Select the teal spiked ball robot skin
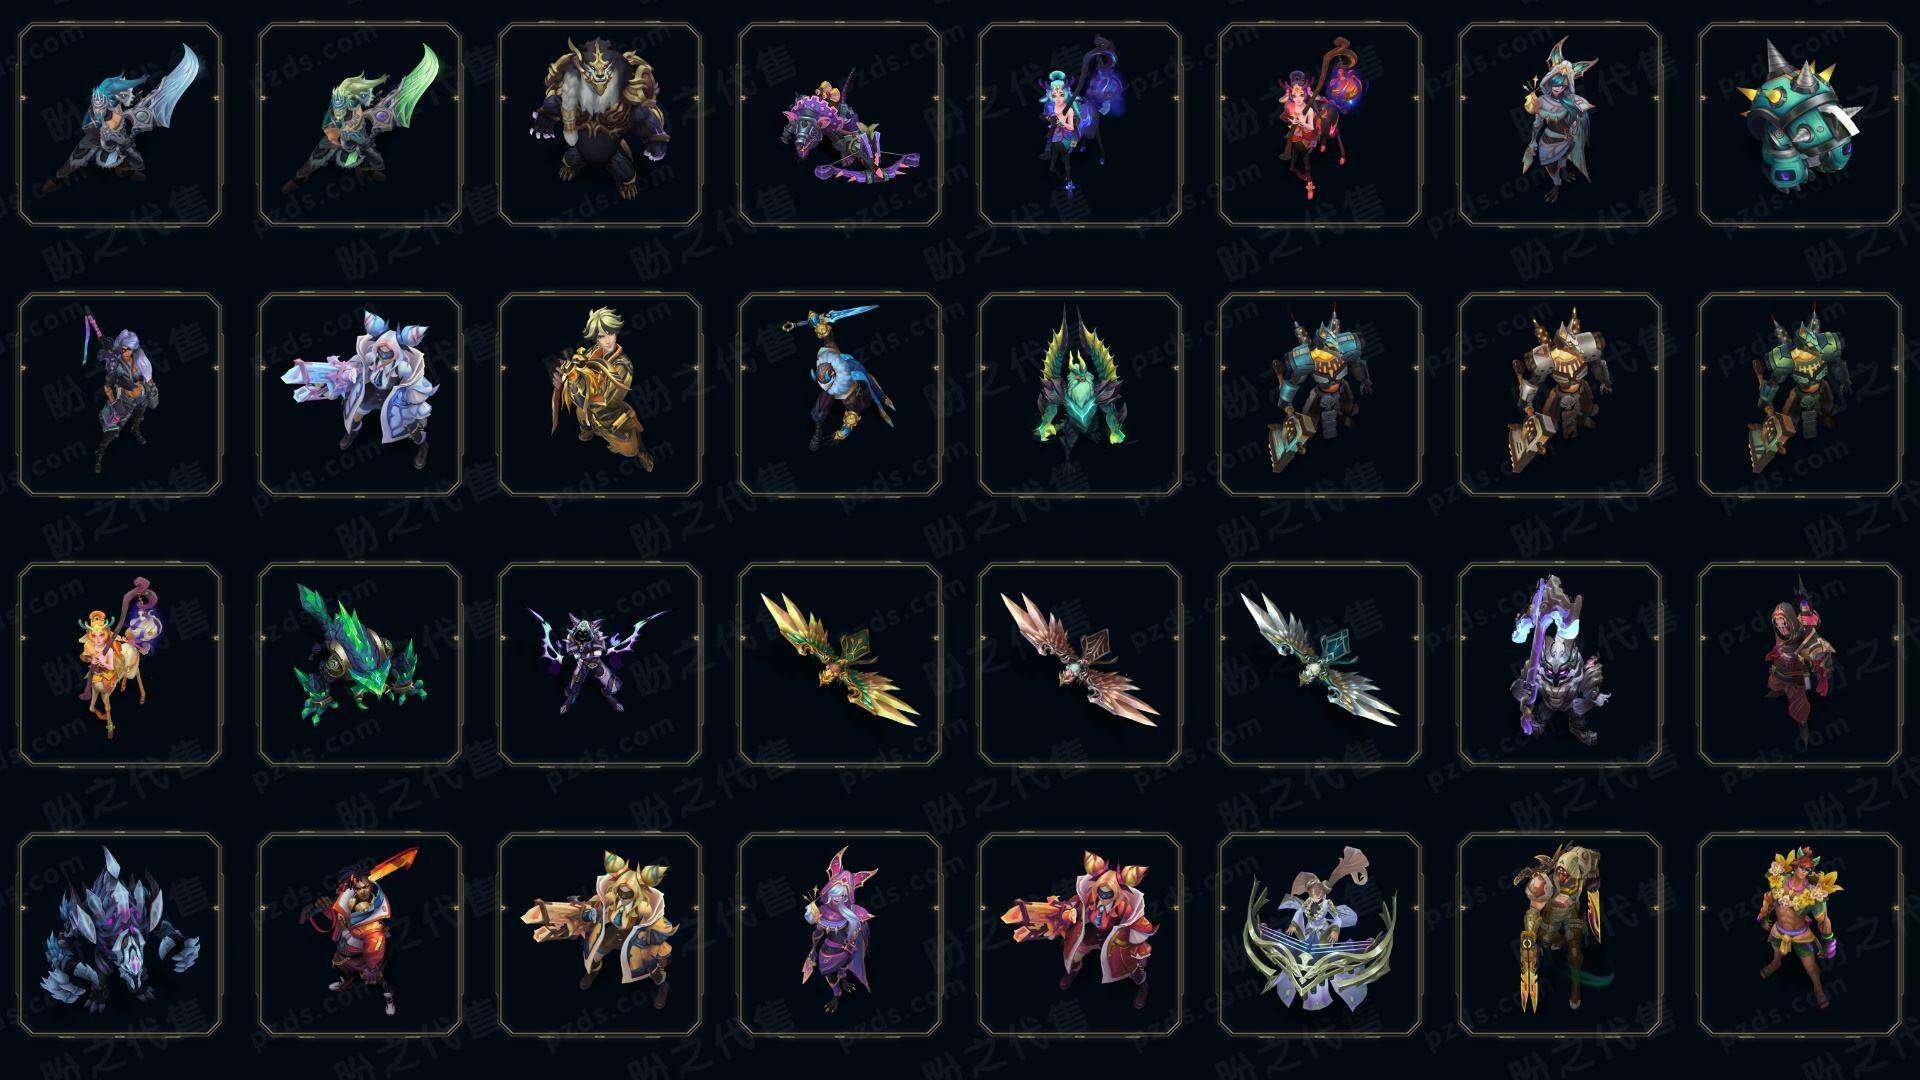 click(x=1800, y=125)
